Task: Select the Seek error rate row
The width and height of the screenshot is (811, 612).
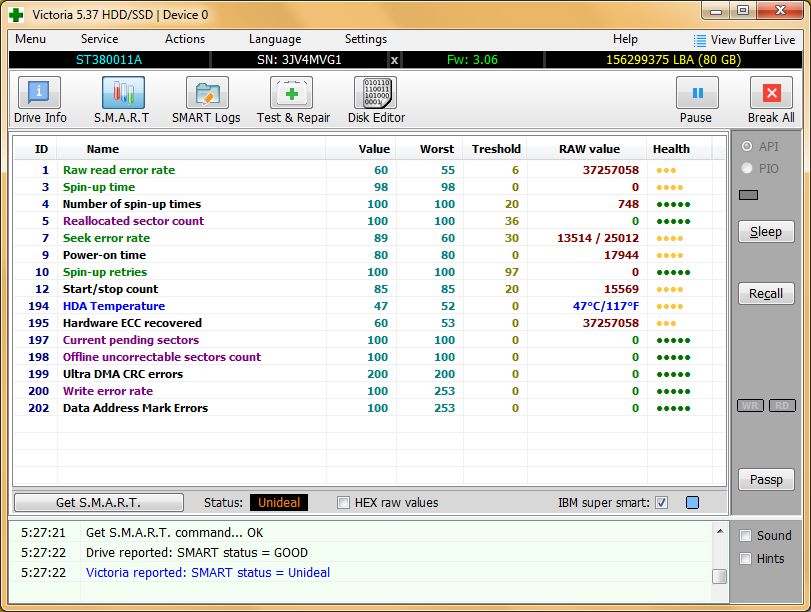Action: (369, 238)
